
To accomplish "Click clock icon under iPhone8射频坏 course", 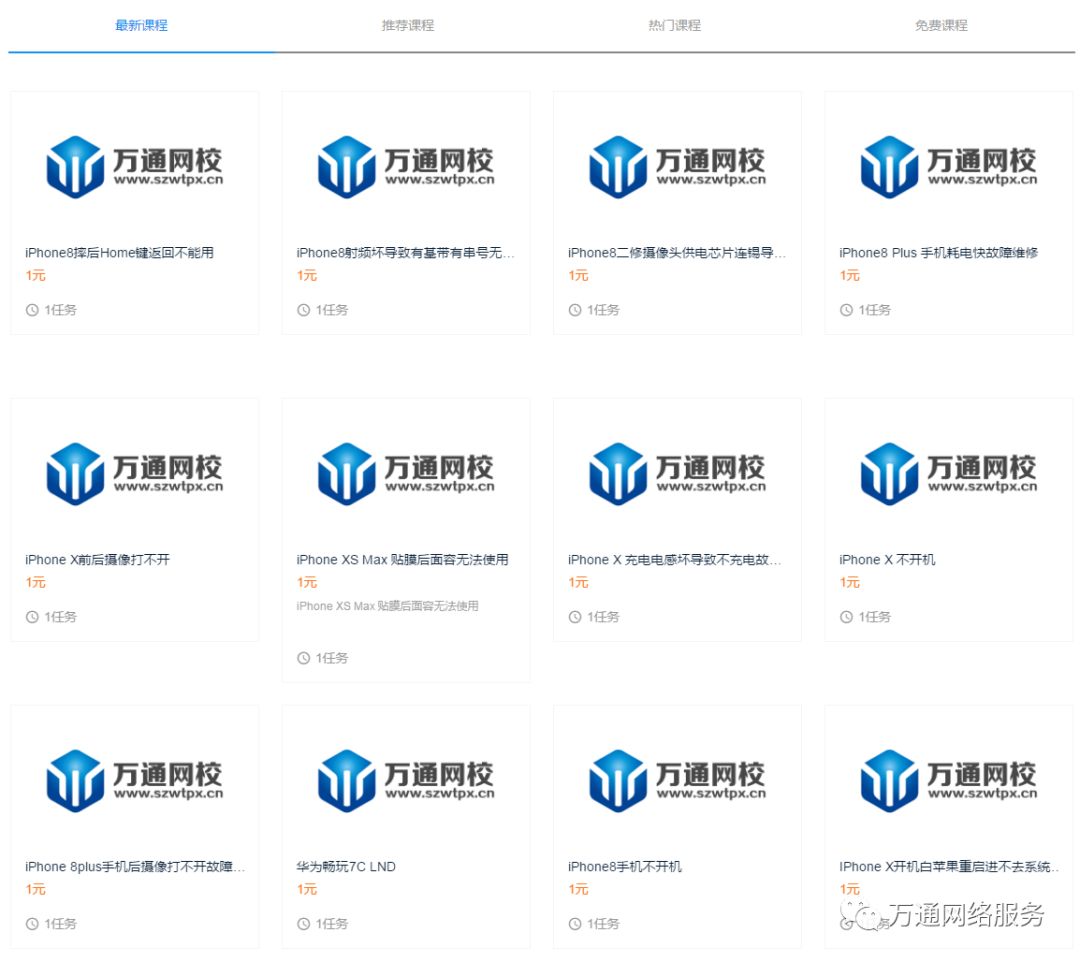I will [304, 310].
